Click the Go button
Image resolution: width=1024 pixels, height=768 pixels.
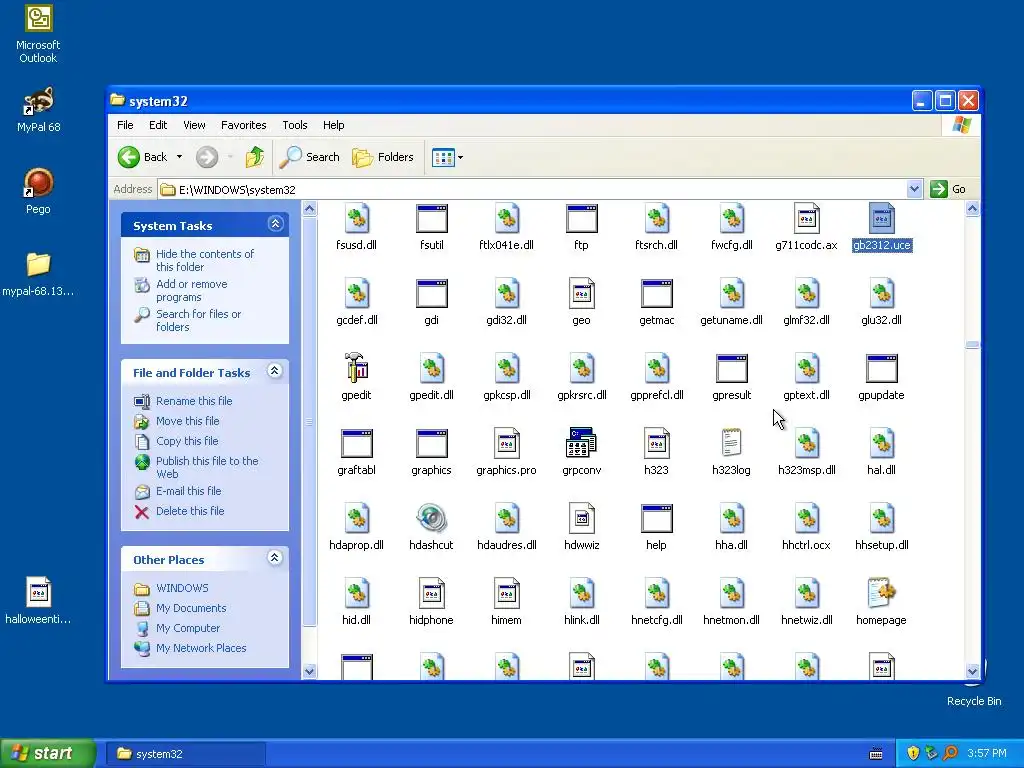coord(948,189)
